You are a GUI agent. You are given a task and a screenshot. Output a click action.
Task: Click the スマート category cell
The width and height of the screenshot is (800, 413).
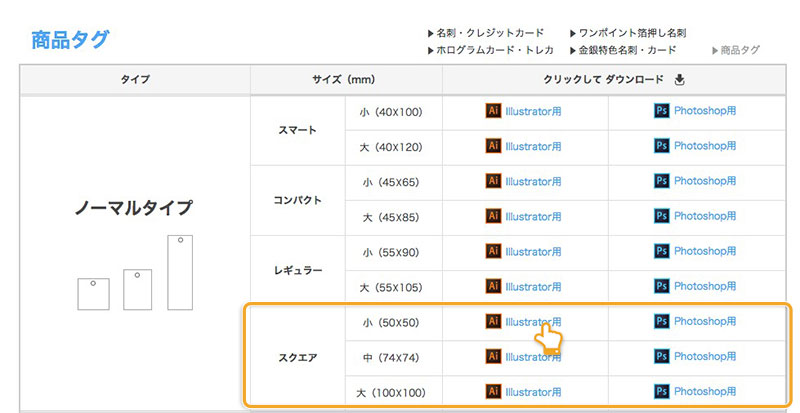click(297, 130)
